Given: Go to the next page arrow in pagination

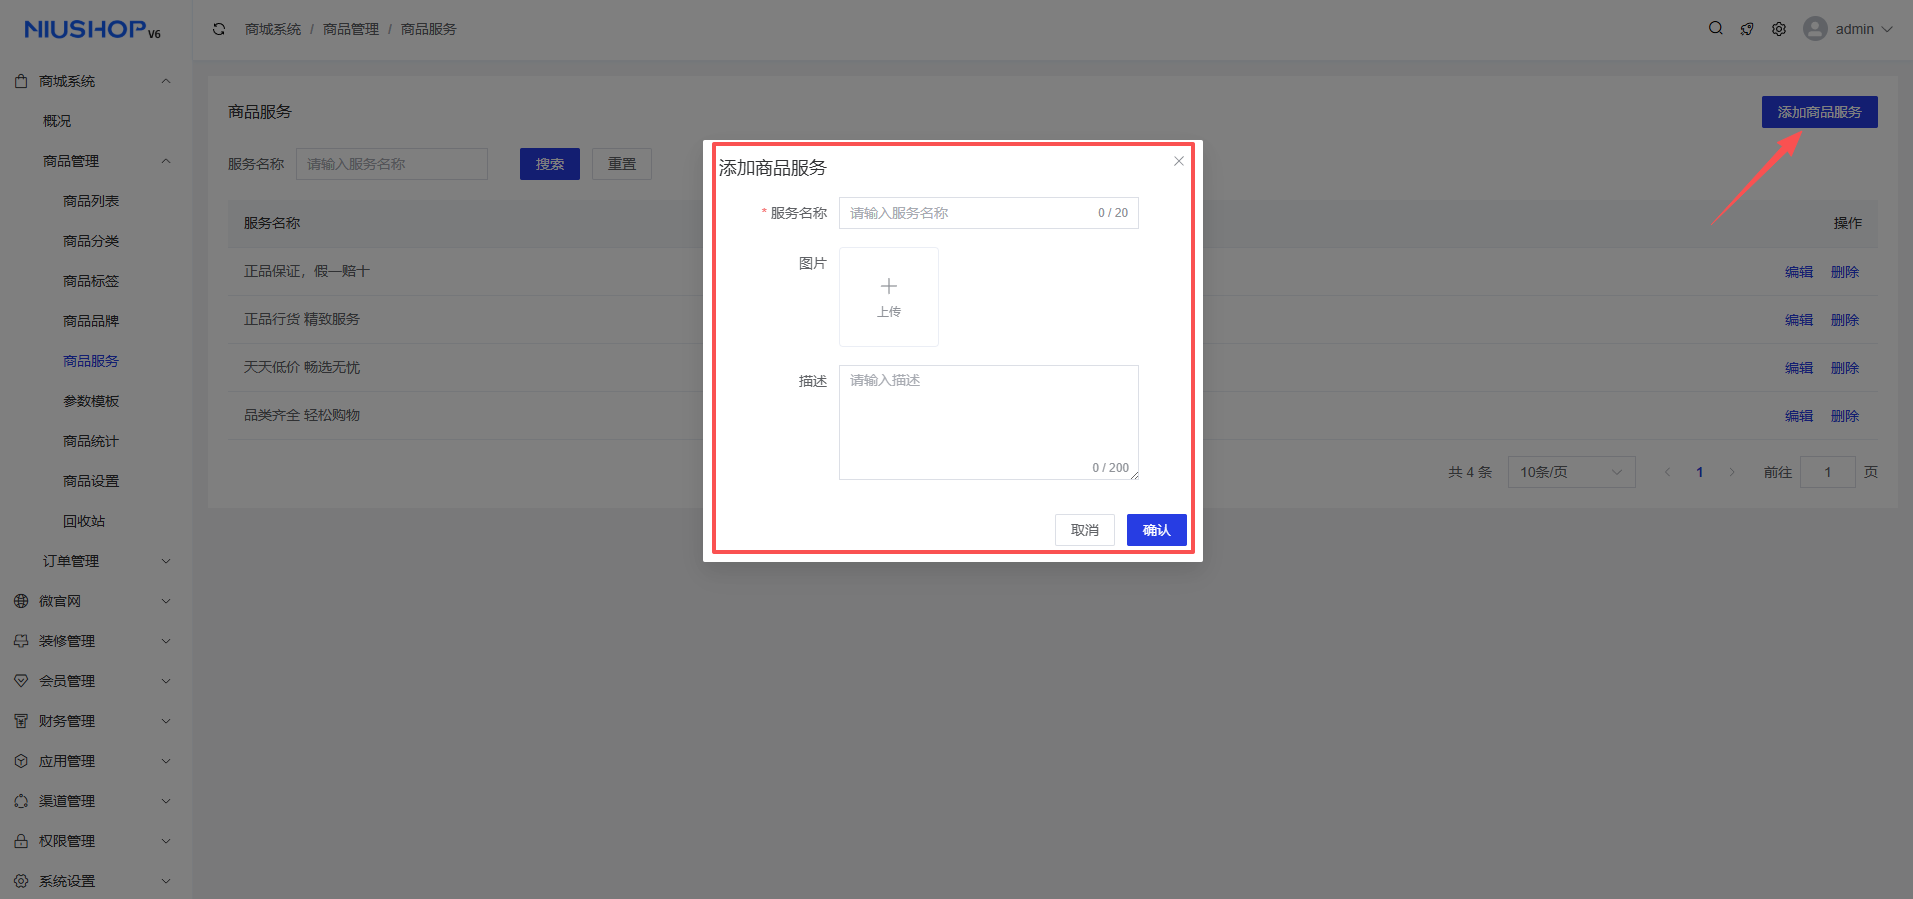Looking at the screenshot, I should [1732, 472].
